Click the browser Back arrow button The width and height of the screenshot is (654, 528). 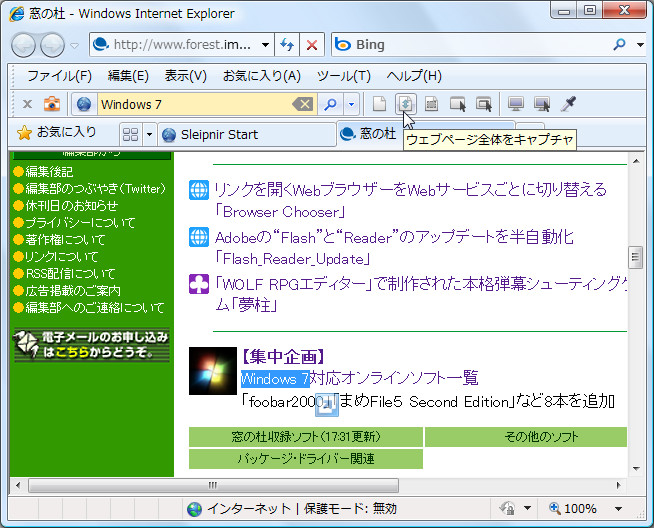(x=23, y=45)
